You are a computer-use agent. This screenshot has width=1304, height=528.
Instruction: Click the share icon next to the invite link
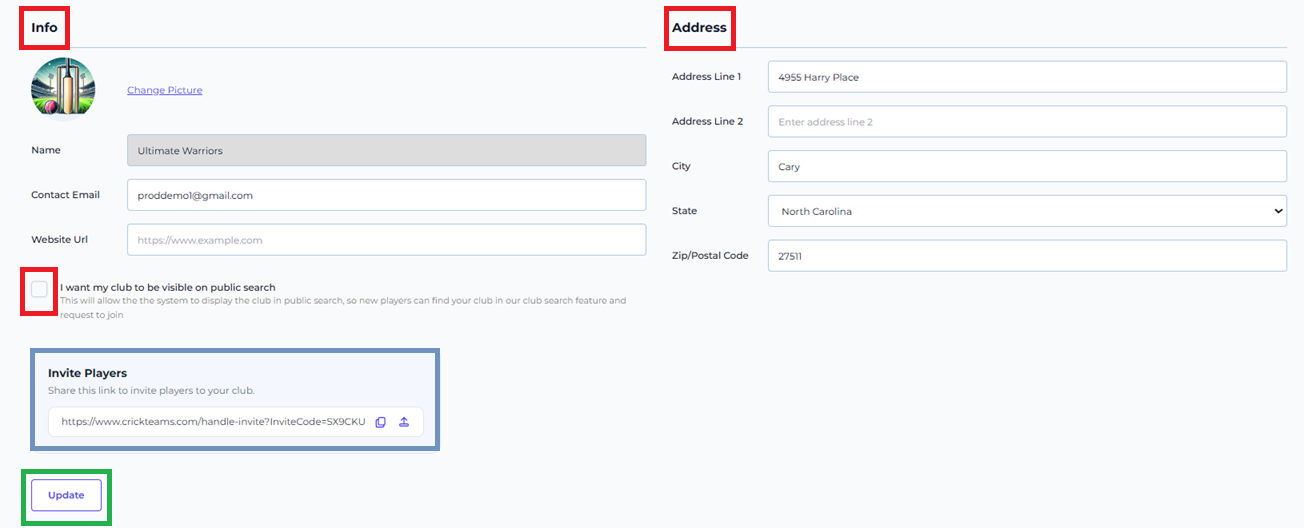point(404,422)
